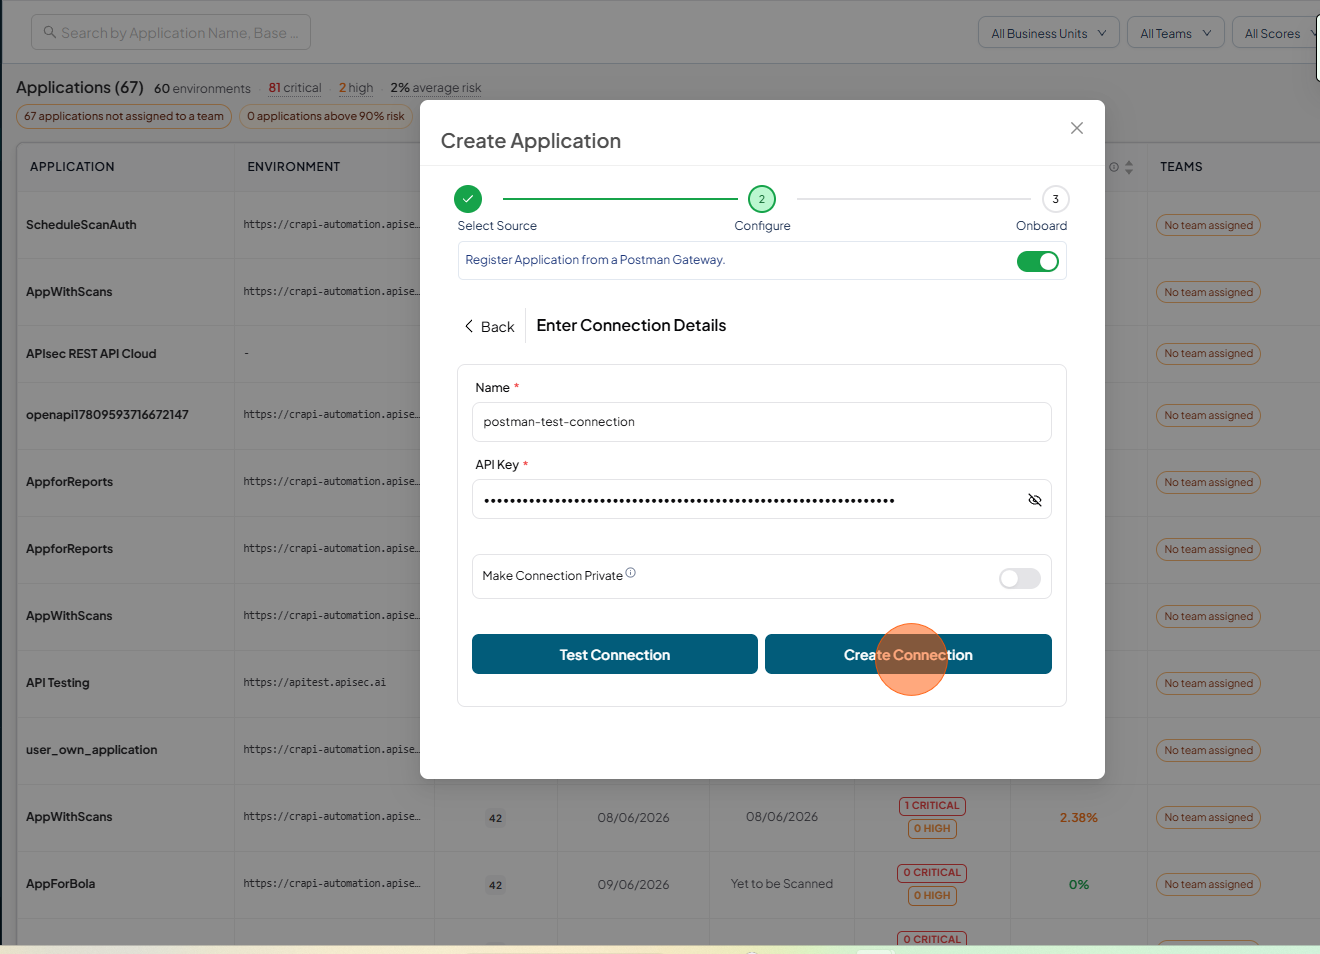
Task: Disable Register Application from Postman Gateway toggle
Action: [x=1038, y=261]
